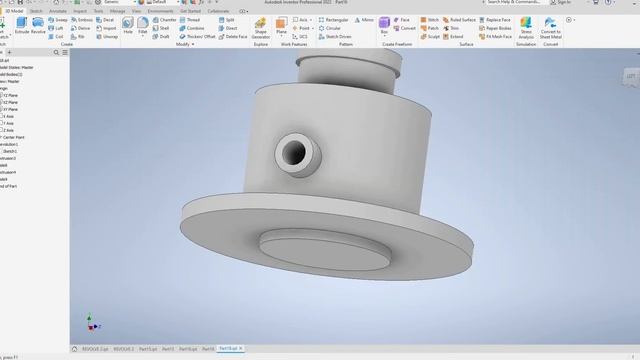The height and width of the screenshot is (360, 640).
Task: Click the Chamfer tool
Action: click(x=164, y=20)
